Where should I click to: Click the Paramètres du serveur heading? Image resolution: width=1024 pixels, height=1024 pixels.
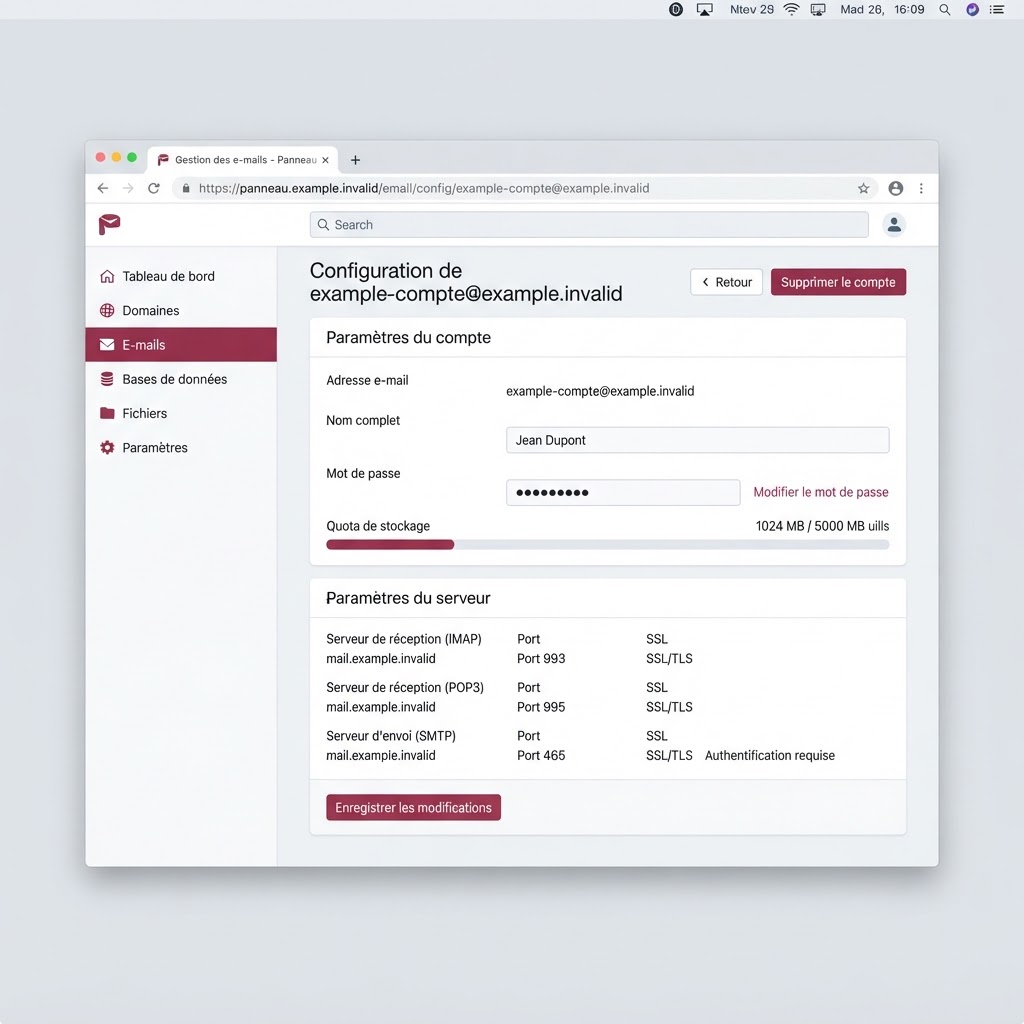pos(408,598)
